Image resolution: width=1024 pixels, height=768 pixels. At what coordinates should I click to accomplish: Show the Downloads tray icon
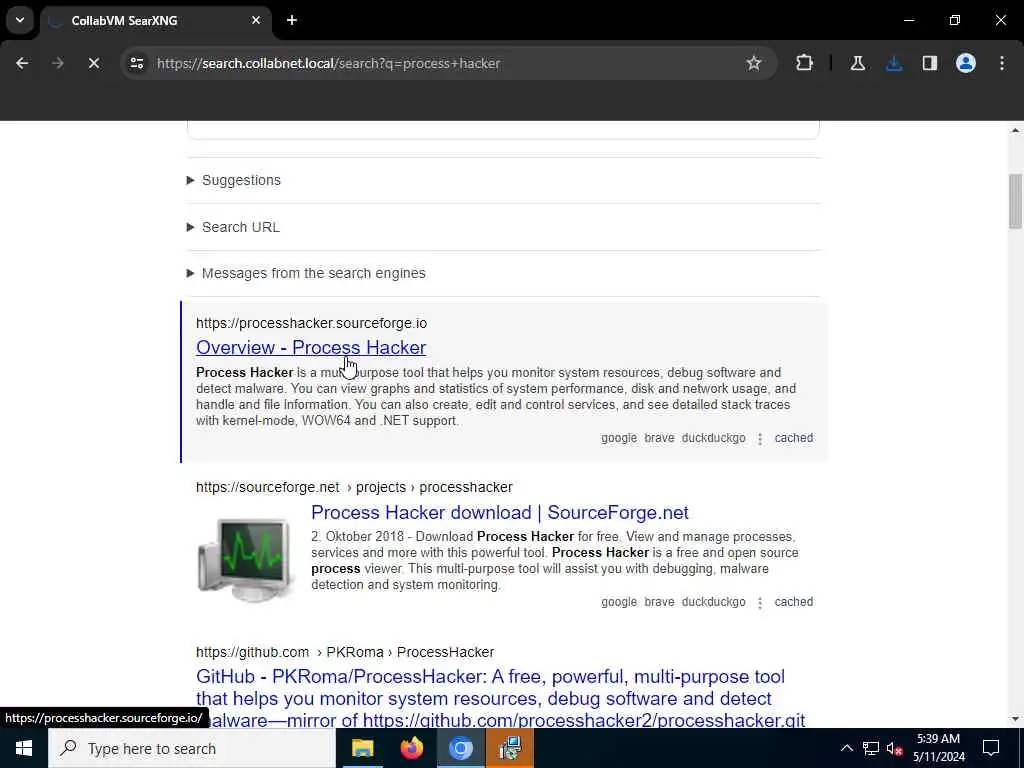pyautogui.click(x=894, y=63)
